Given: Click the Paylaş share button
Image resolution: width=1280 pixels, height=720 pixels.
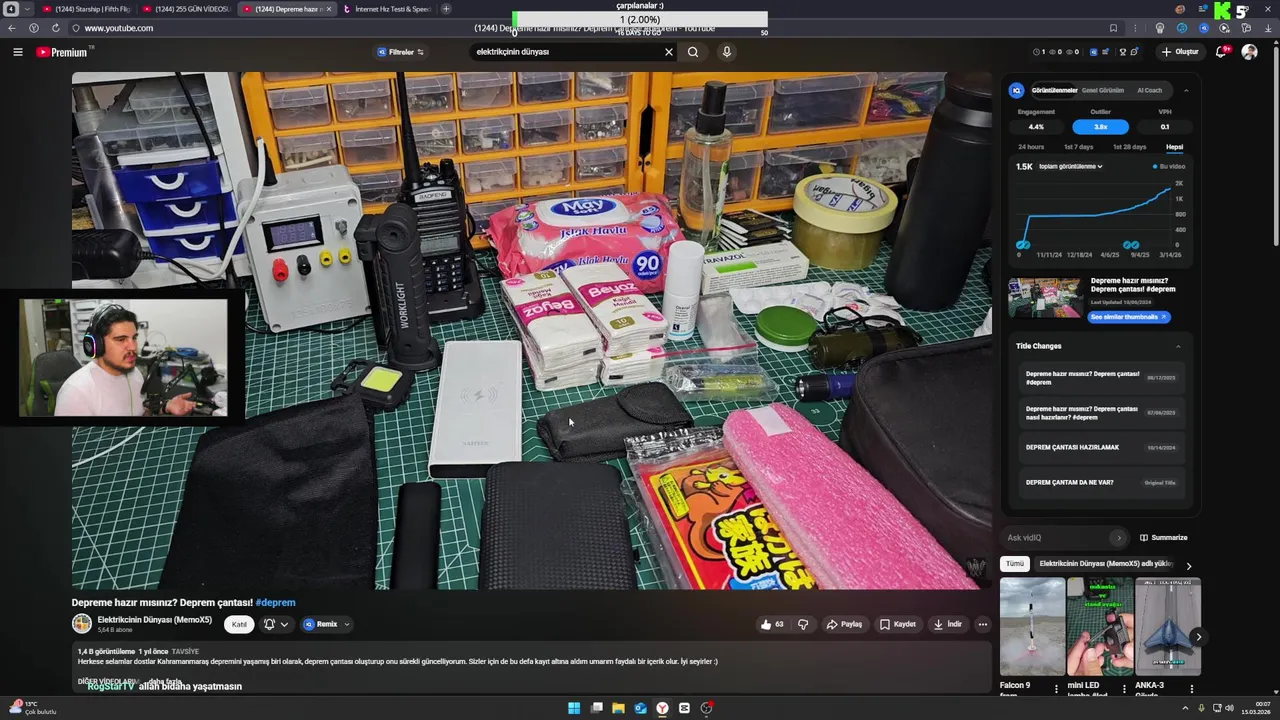Looking at the screenshot, I should tap(844, 624).
